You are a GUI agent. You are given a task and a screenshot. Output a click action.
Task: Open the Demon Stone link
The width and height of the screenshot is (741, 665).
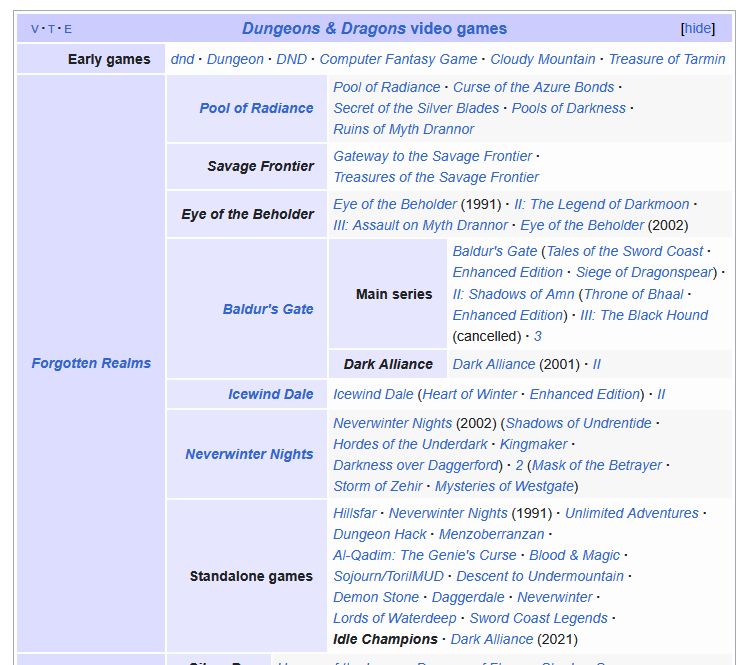376,597
